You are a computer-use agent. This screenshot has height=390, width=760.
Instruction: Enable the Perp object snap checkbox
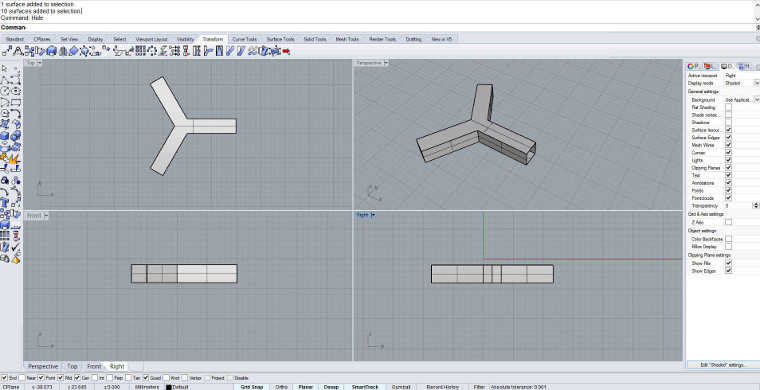[110, 378]
